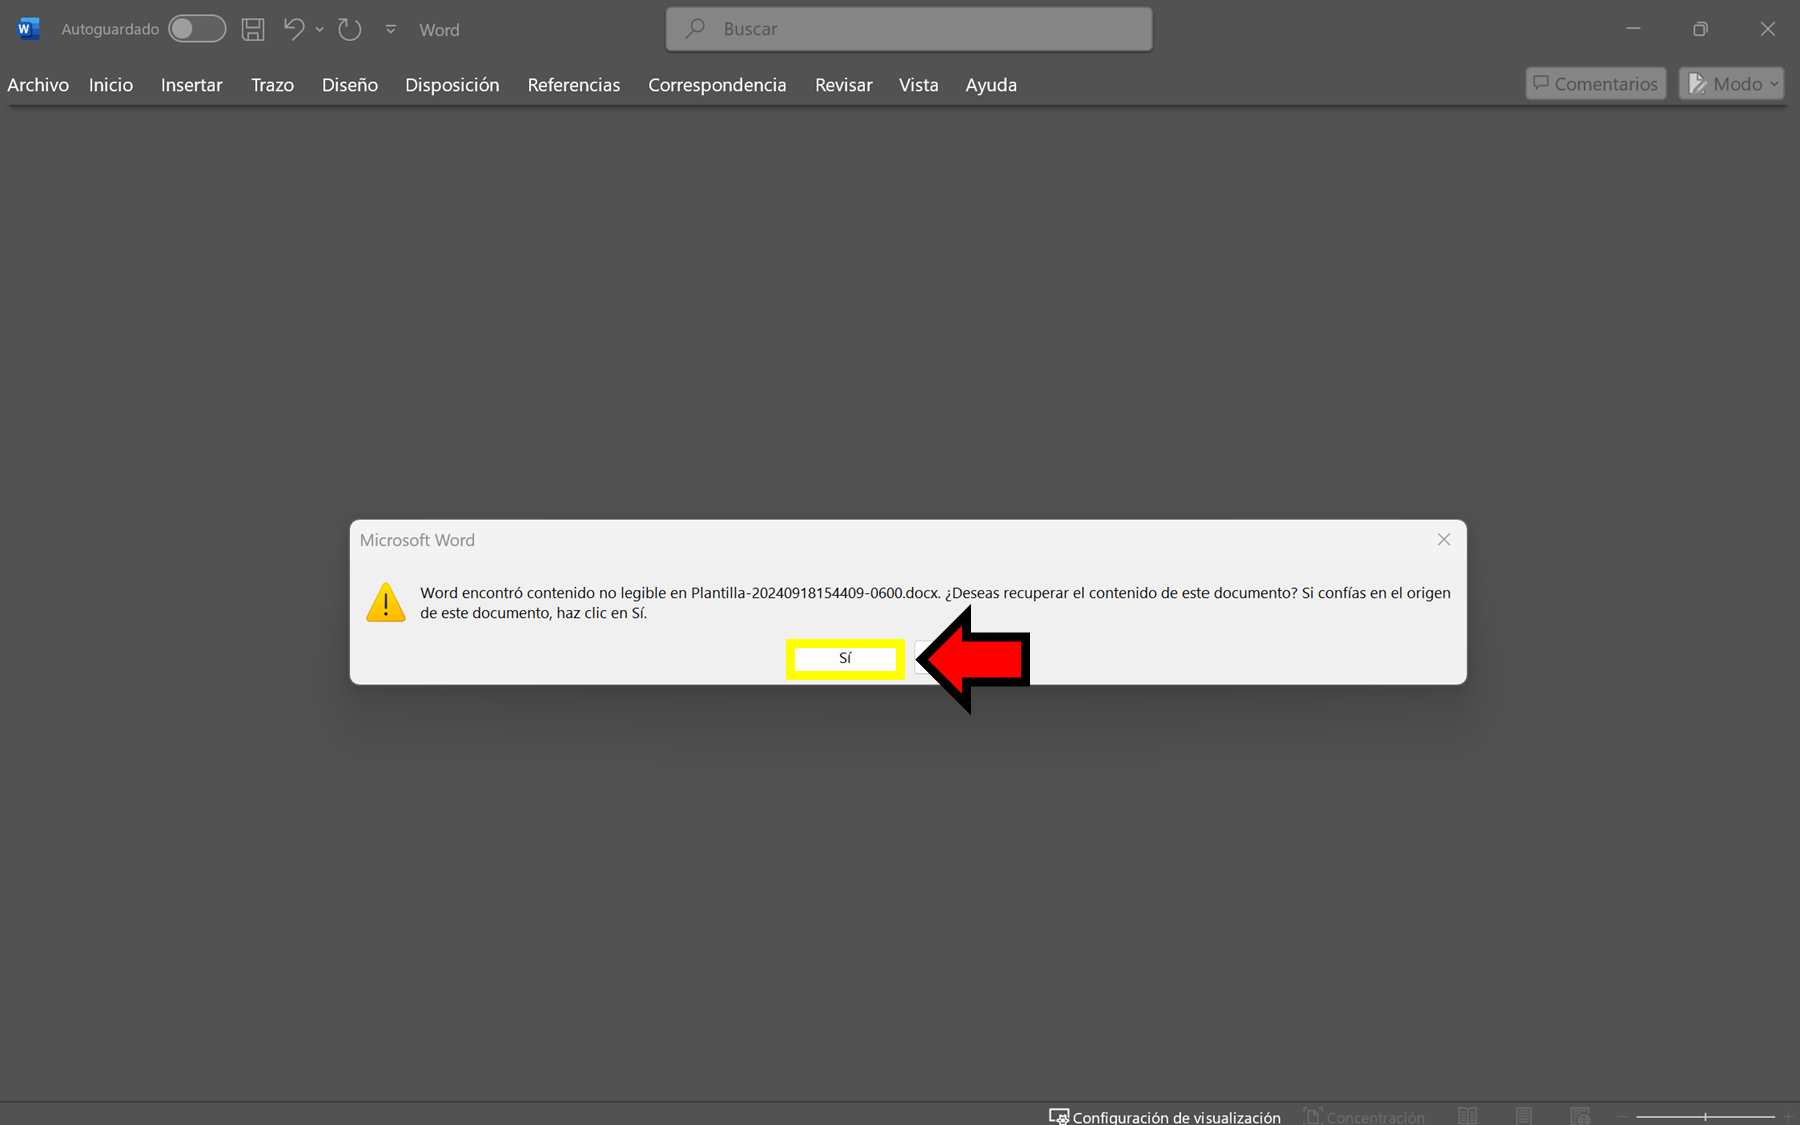Open Configuración de visualización in status bar

click(1165, 1116)
